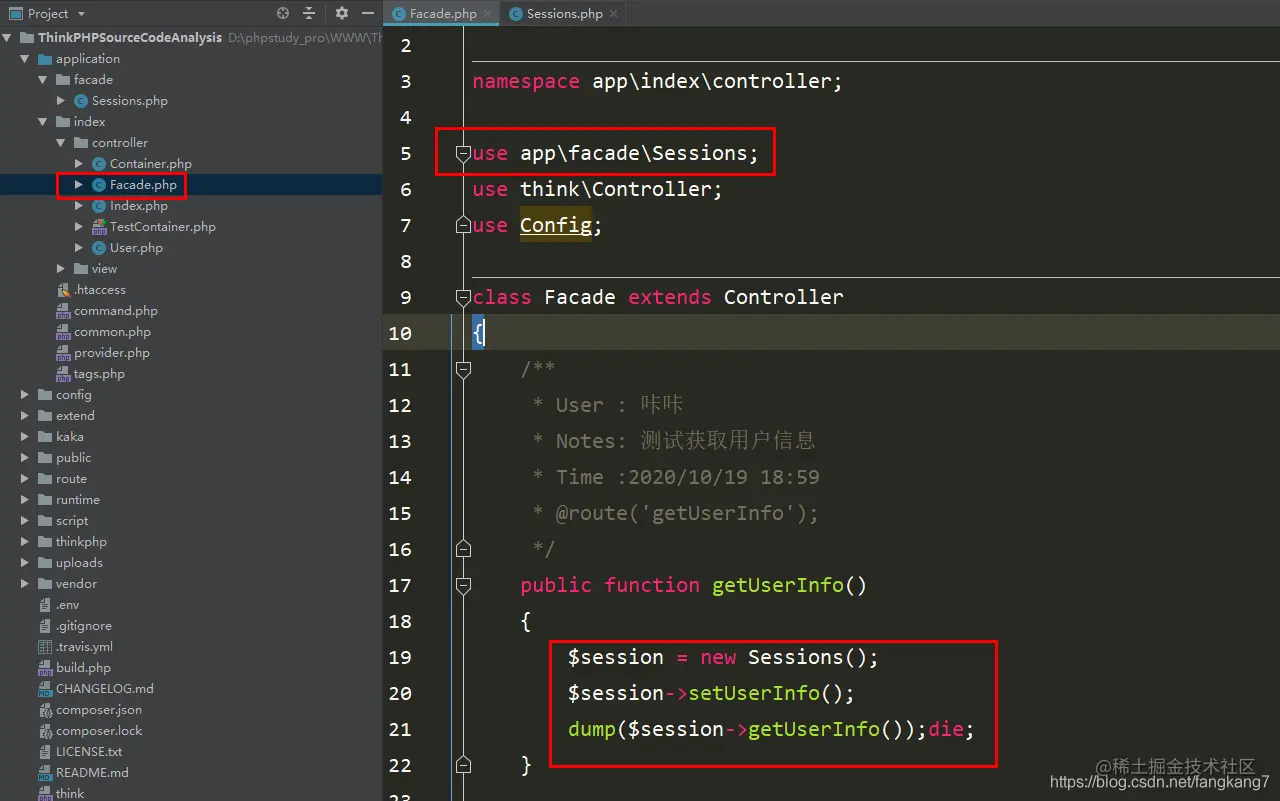Select the route folder
Screen dimensions: 1280x801
(71, 479)
